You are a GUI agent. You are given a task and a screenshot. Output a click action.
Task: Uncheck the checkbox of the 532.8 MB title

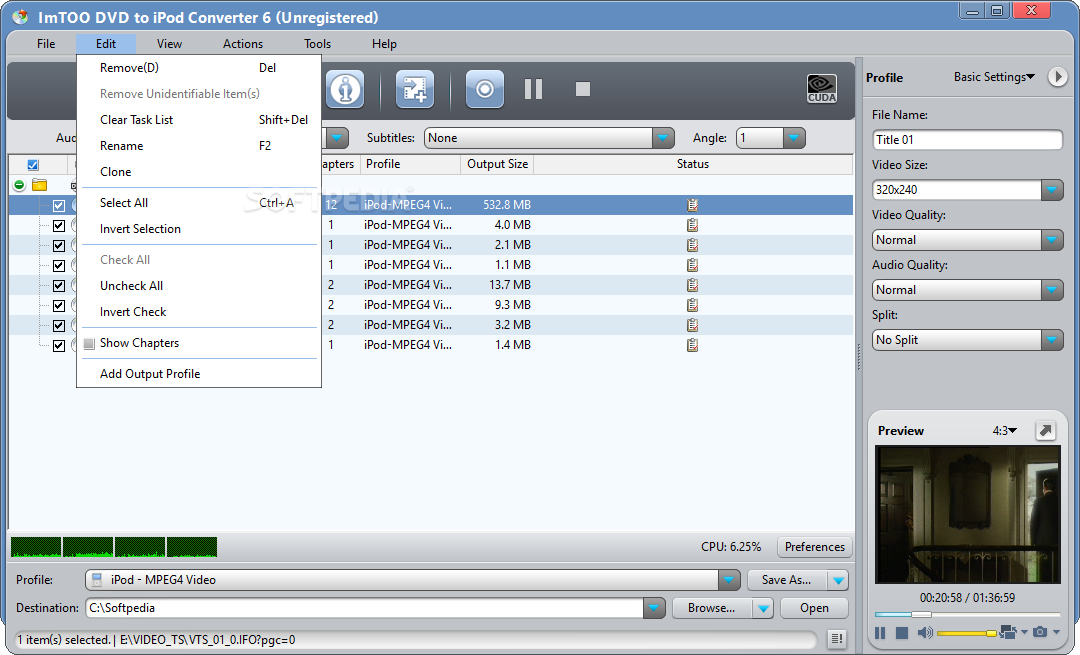pos(59,205)
